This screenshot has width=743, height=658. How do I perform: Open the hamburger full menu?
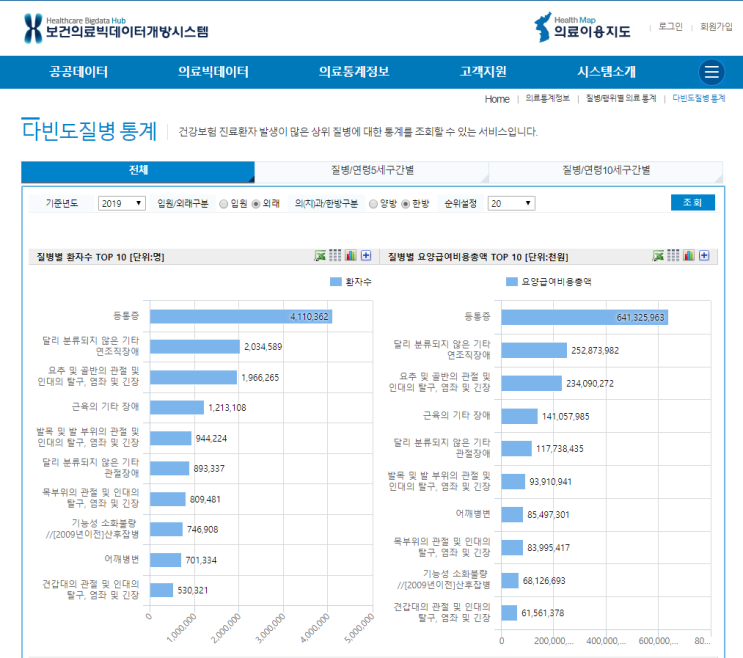click(711, 72)
